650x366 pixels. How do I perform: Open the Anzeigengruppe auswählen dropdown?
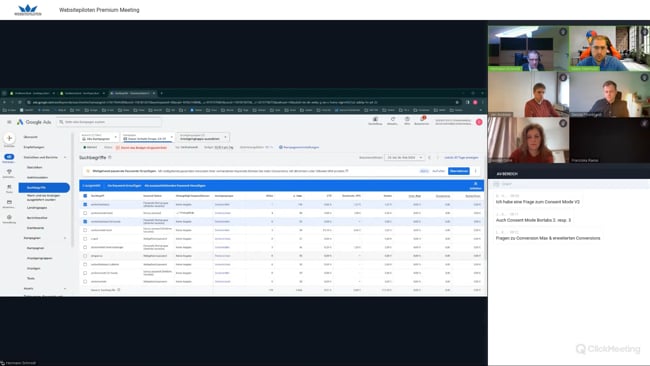[x=203, y=137]
